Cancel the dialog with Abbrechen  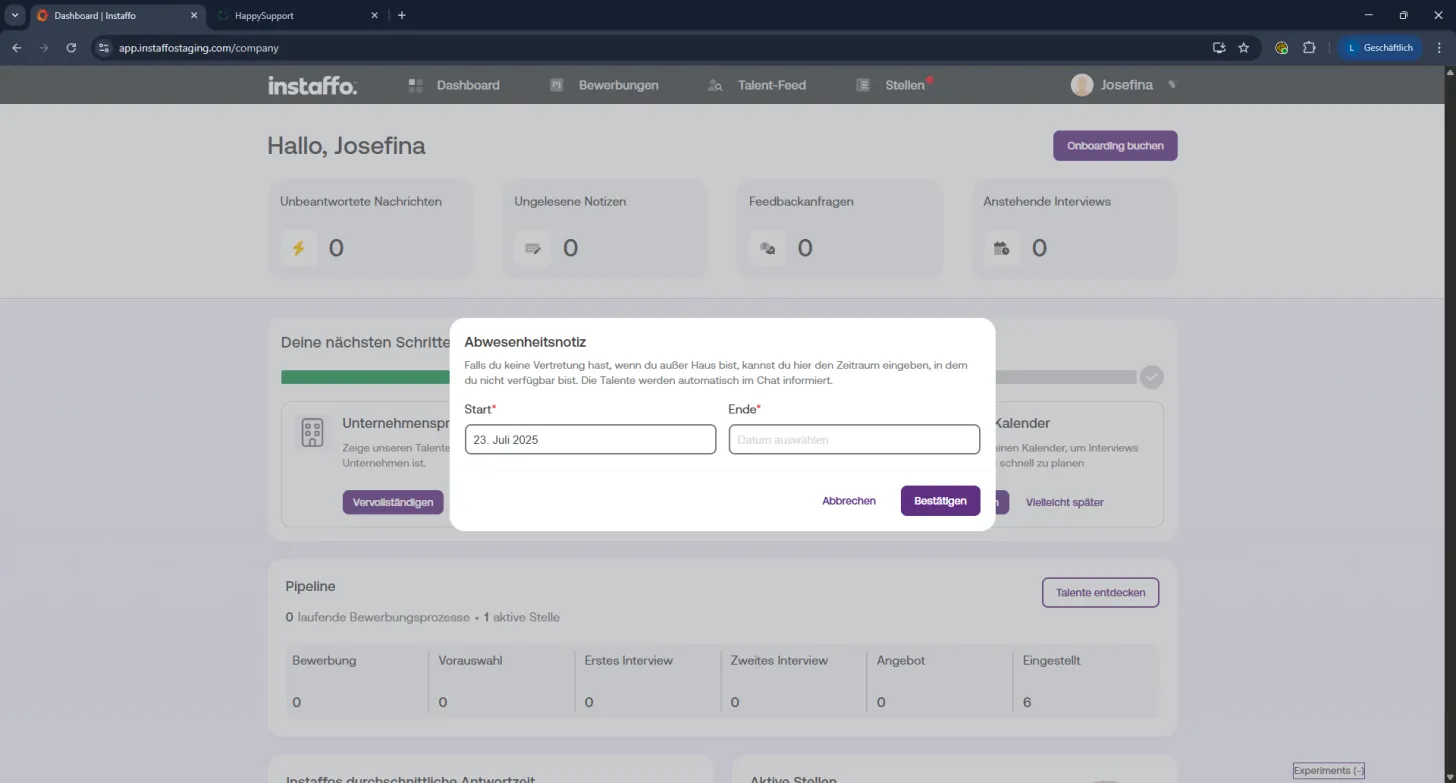click(849, 501)
